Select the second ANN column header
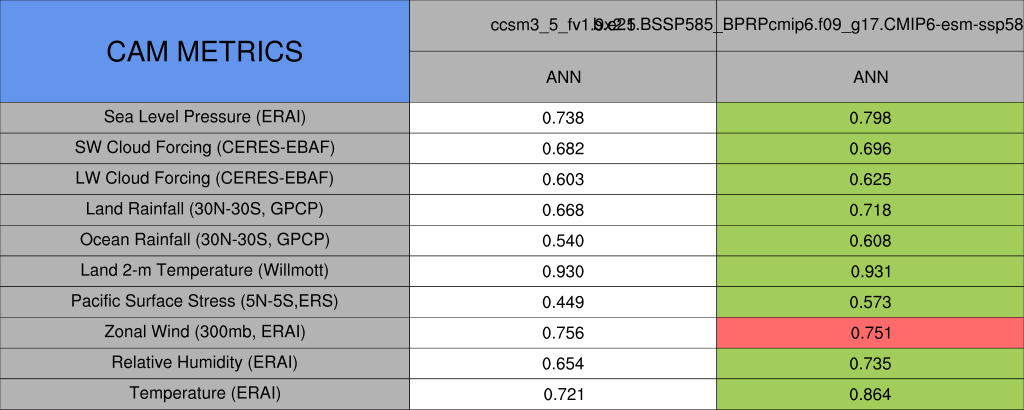 coord(870,77)
